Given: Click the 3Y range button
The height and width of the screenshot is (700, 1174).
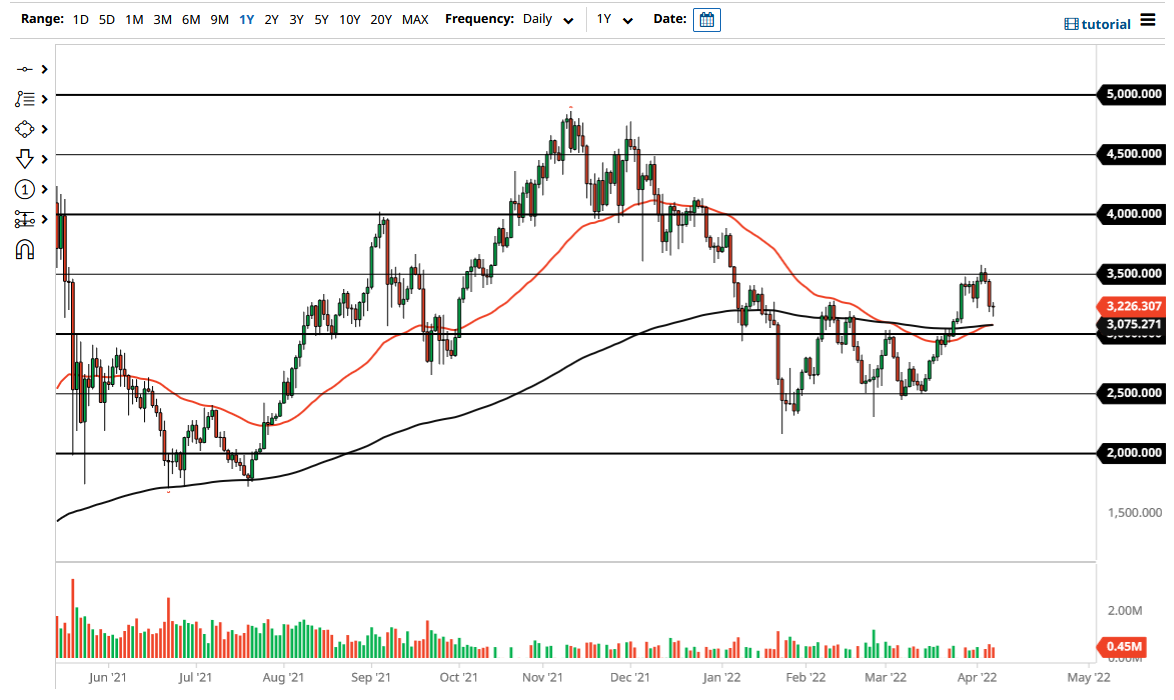Looking at the screenshot, I should (x=296, y=19).
